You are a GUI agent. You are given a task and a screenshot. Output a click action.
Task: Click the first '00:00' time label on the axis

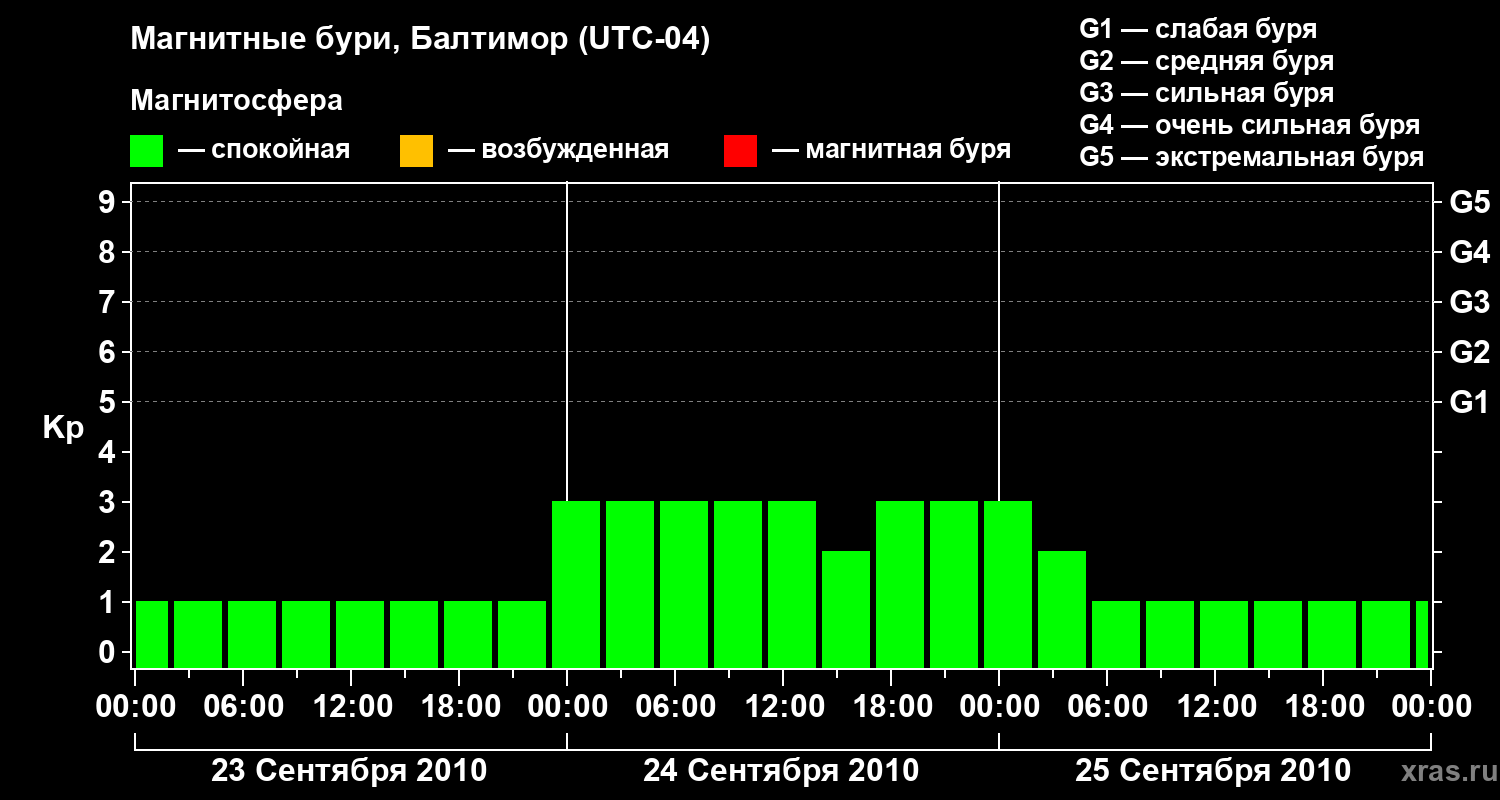point(136,707)
